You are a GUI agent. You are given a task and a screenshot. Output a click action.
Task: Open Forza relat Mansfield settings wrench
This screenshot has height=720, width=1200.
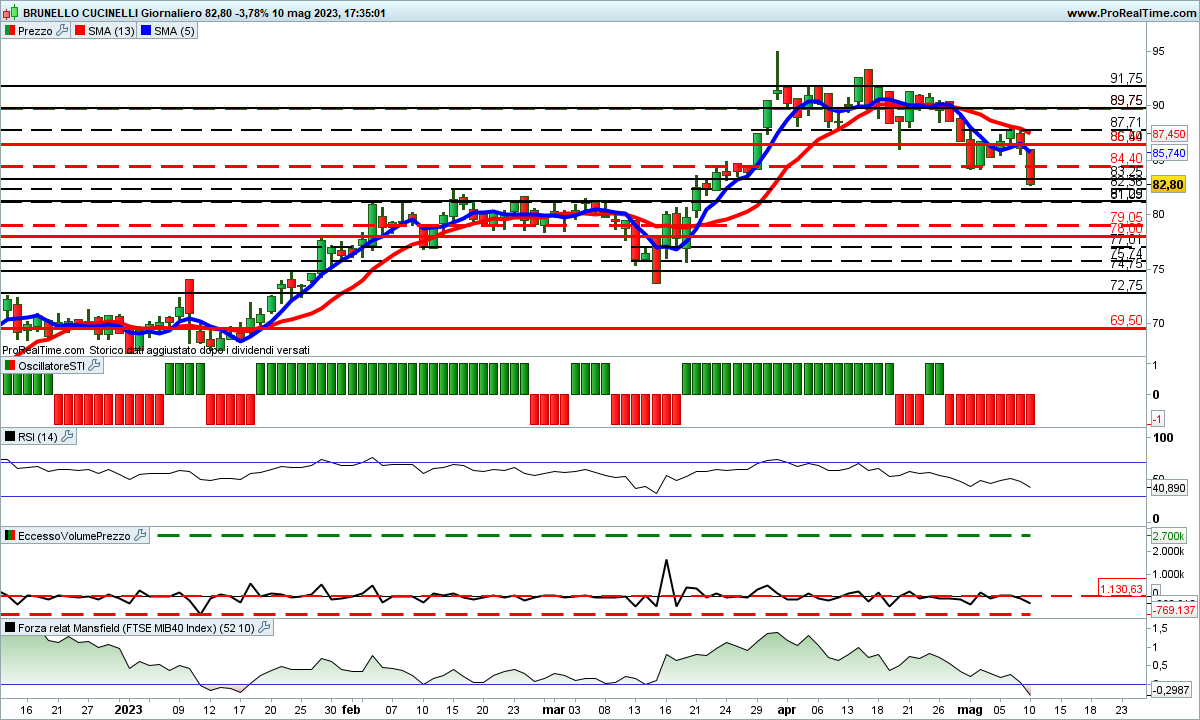265,628
